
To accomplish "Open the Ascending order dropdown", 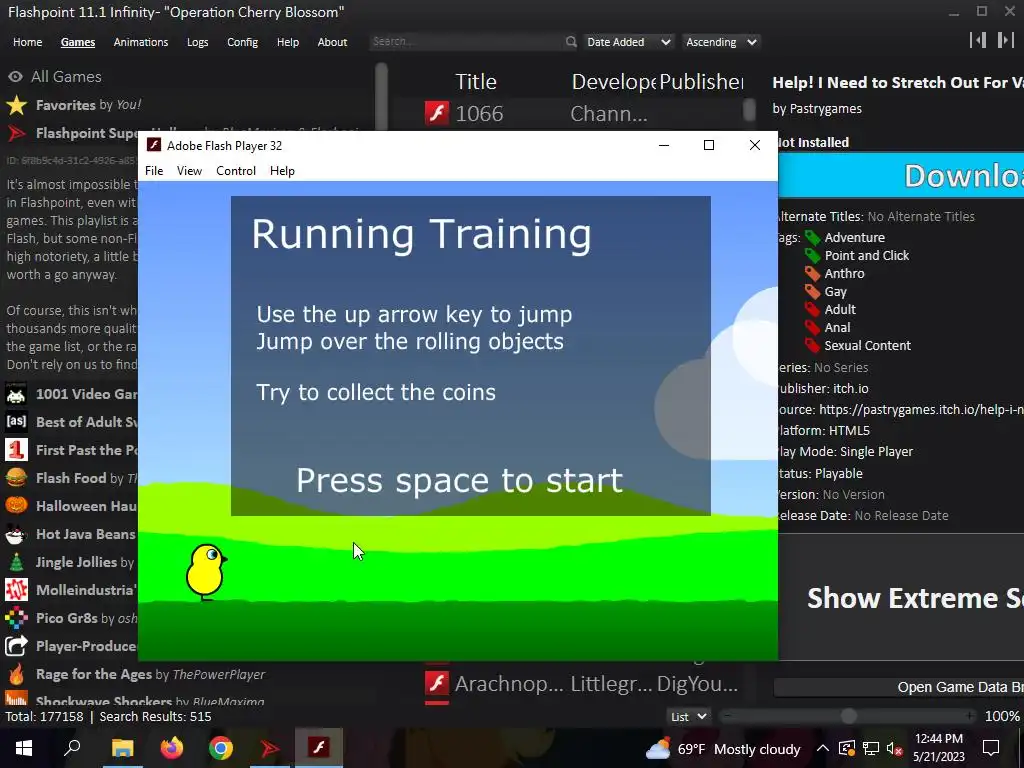I will (x=720, y=42).
